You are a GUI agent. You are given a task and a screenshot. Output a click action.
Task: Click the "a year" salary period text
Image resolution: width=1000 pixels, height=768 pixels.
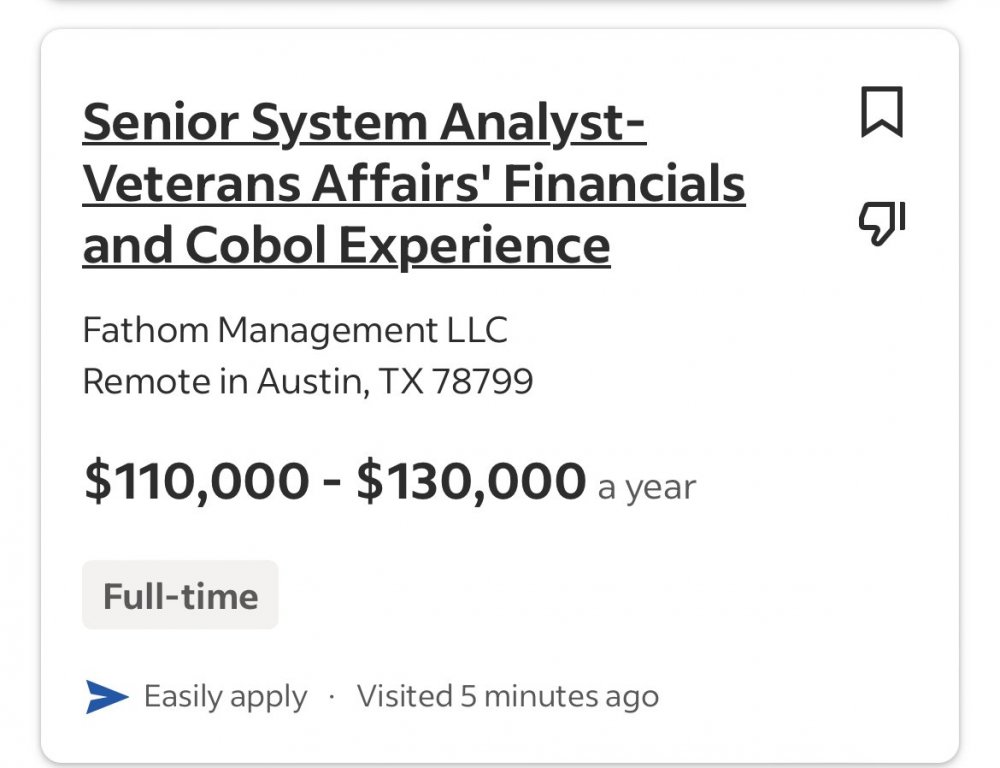click(x=646, y=488)
